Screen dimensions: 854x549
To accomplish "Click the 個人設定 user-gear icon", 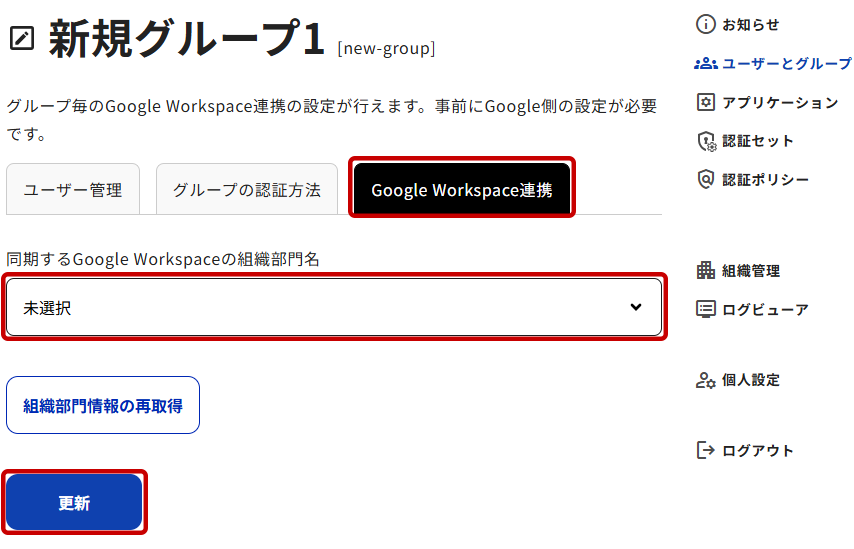I will pyautogui.click(x=706, y=380).
